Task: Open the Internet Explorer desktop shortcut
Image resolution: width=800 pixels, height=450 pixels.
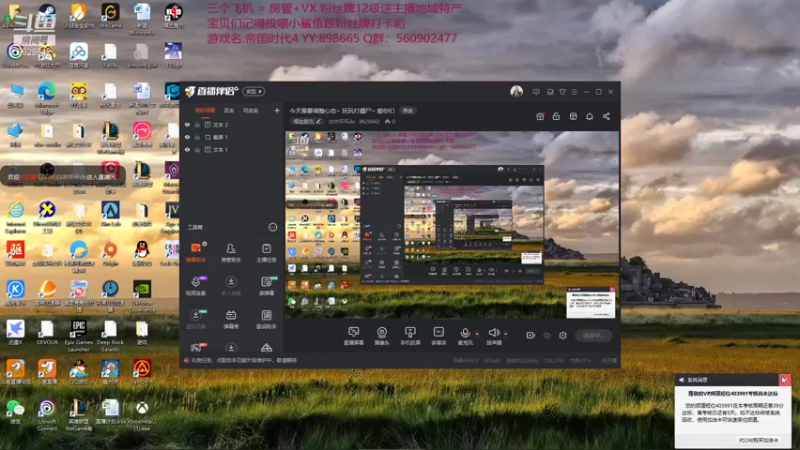Action: tap(16, 217)
